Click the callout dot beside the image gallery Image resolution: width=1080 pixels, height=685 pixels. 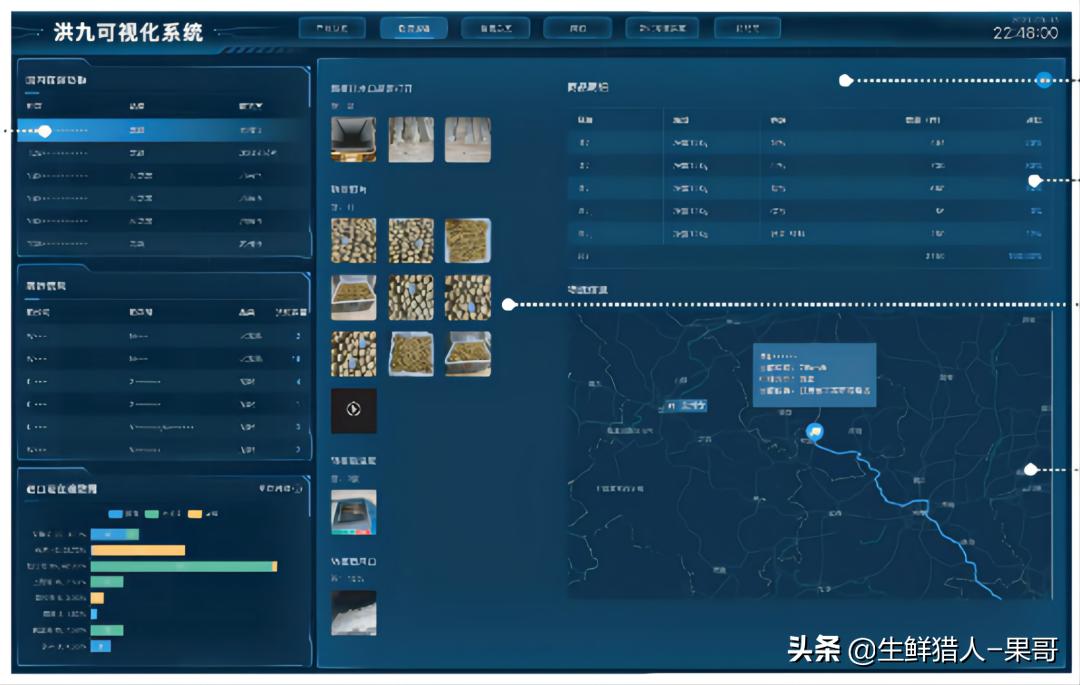pyautogui.click(x=509, y=303)
